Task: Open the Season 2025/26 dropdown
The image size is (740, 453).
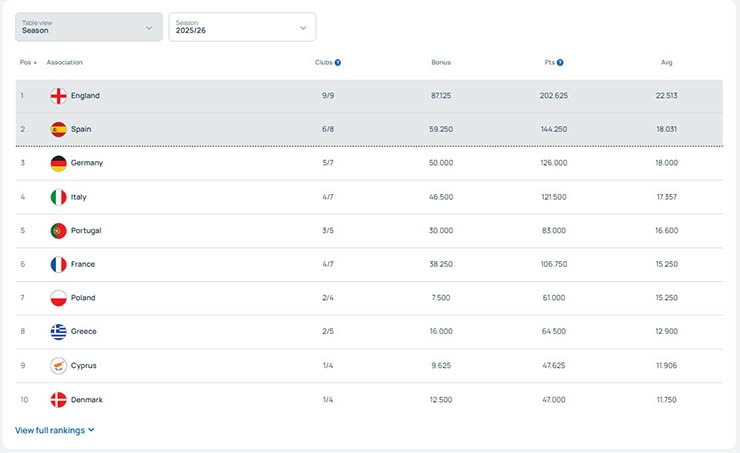Action: (242, 27)
